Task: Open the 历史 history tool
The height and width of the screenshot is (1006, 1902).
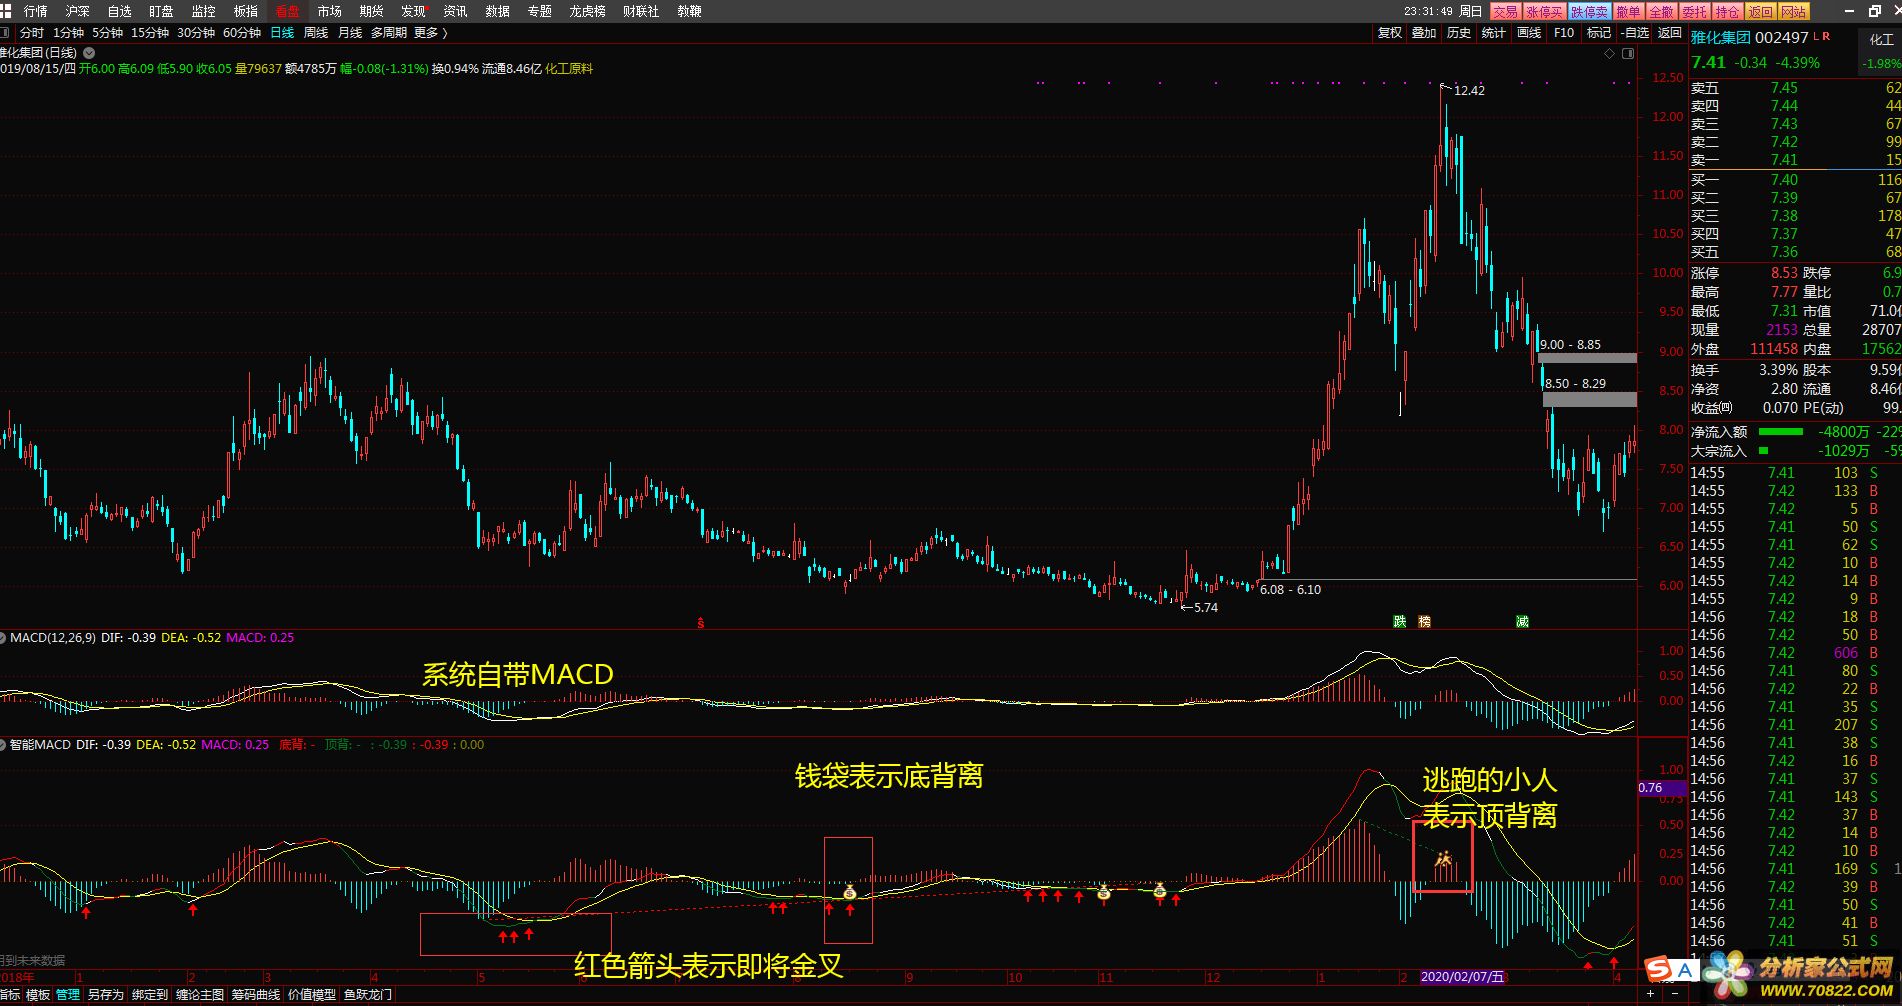Action: 1459,33
